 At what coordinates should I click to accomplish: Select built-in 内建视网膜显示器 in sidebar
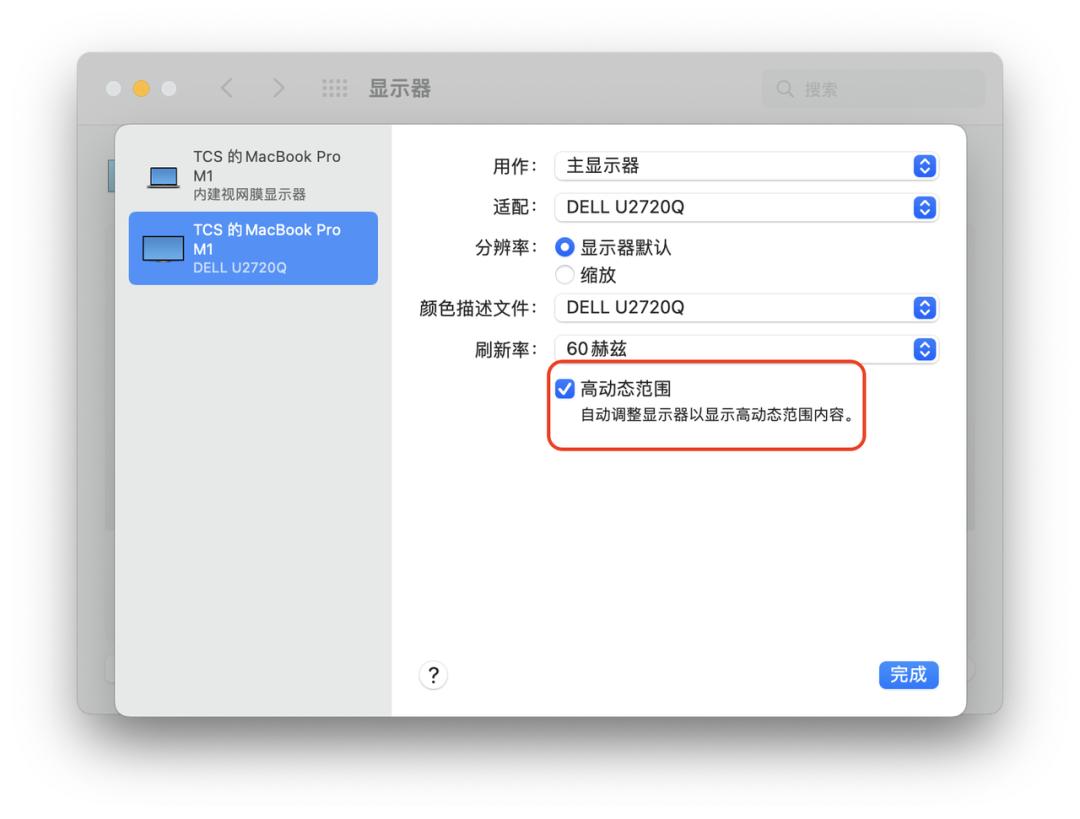point(253,175)
